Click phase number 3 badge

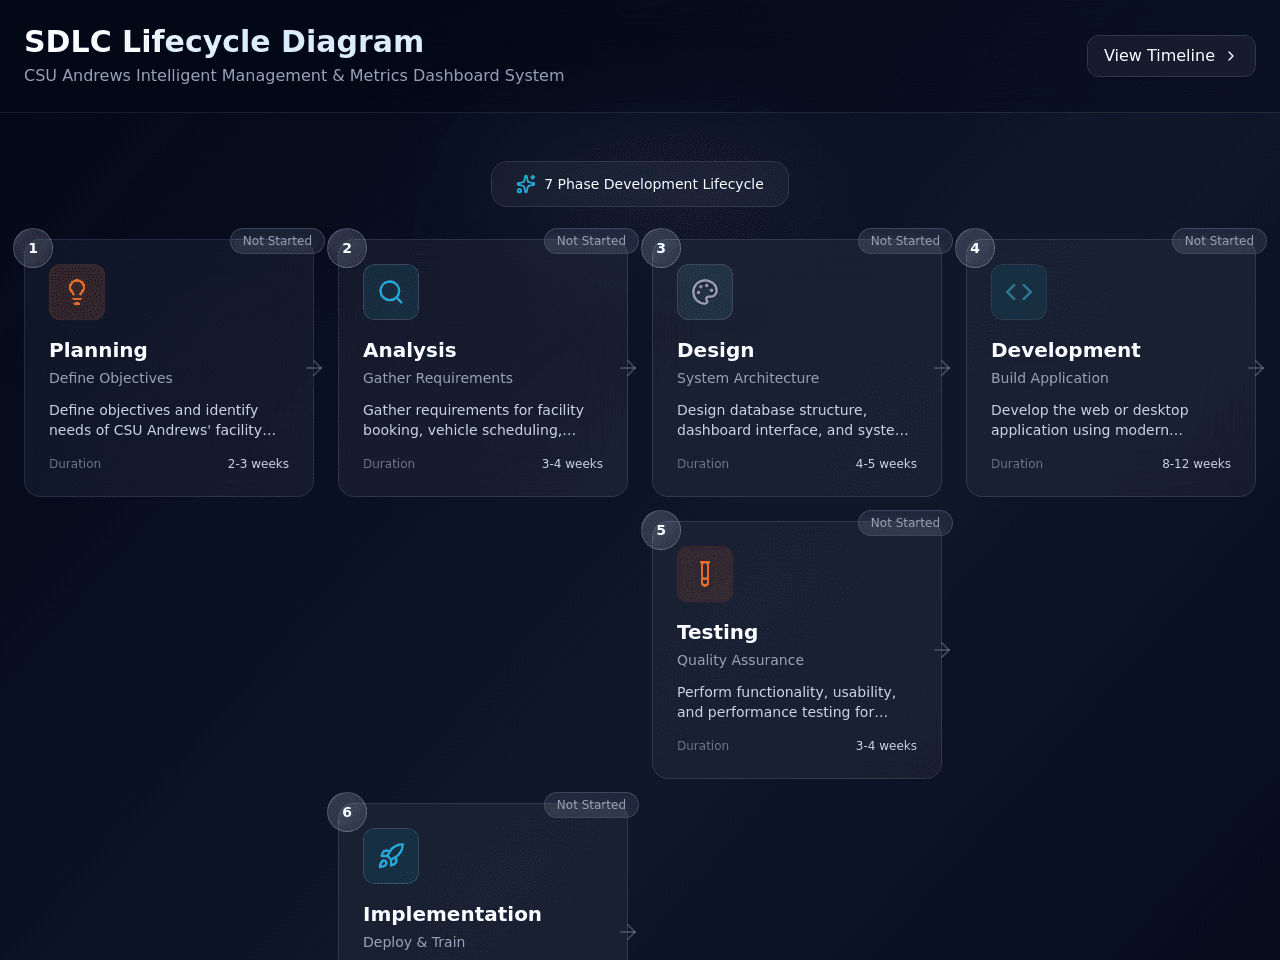coord(661,248)
